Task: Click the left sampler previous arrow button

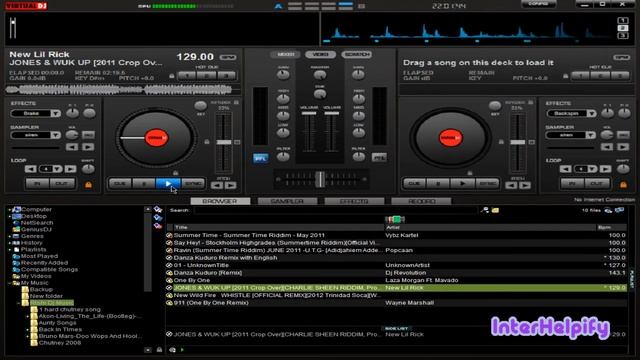Action: 72,147
